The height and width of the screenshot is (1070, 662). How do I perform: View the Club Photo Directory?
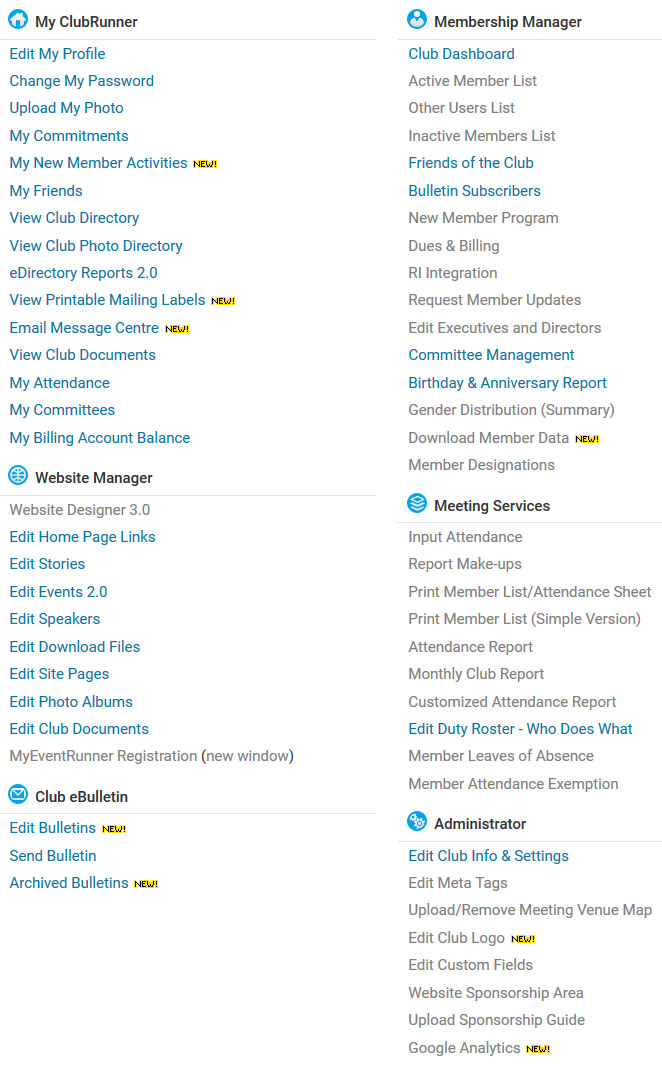96,246
